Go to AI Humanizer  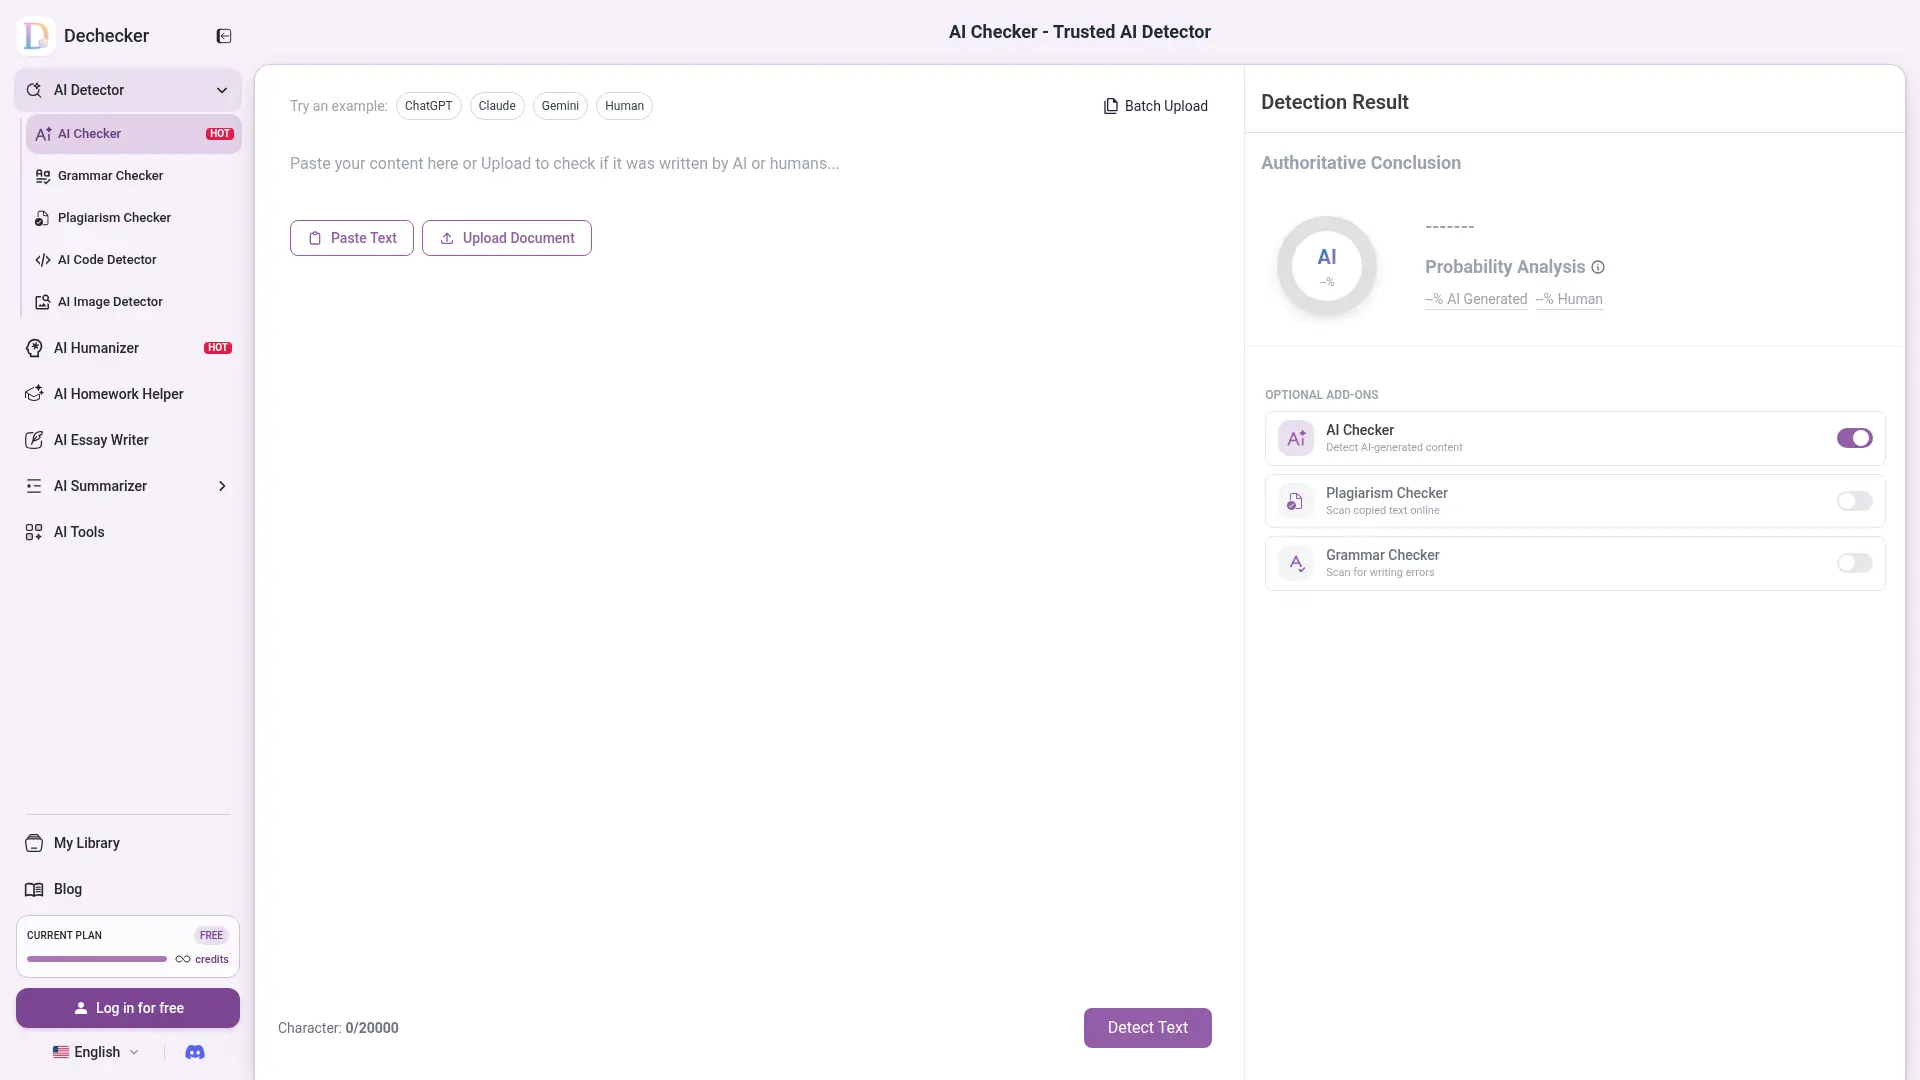pos(128,348)
